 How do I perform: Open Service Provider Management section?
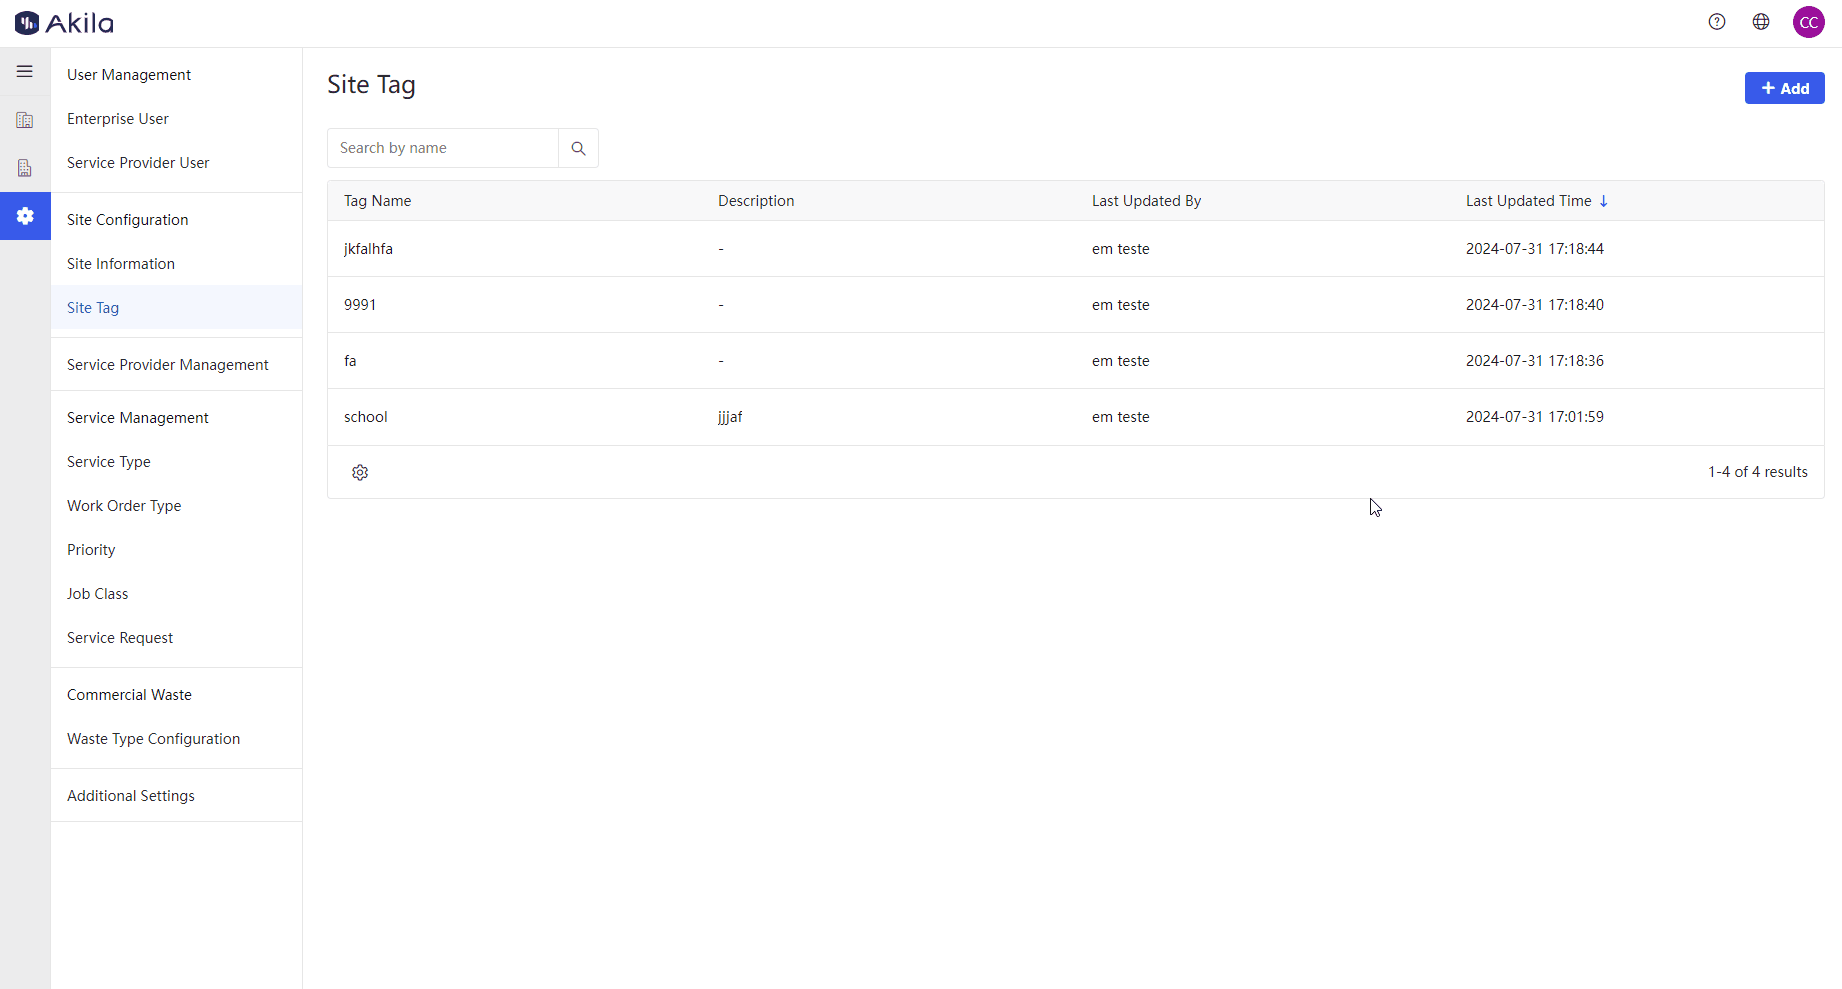pyautogui.click(x=168, y=365)
